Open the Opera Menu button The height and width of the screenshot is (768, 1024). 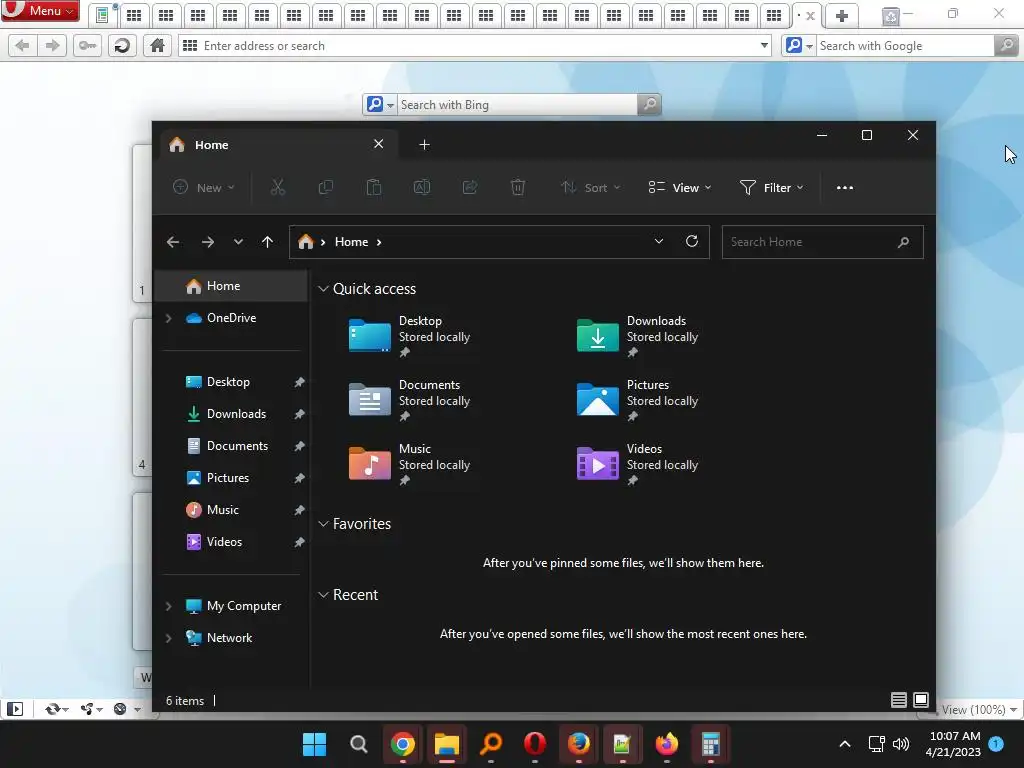coord(40,10)
